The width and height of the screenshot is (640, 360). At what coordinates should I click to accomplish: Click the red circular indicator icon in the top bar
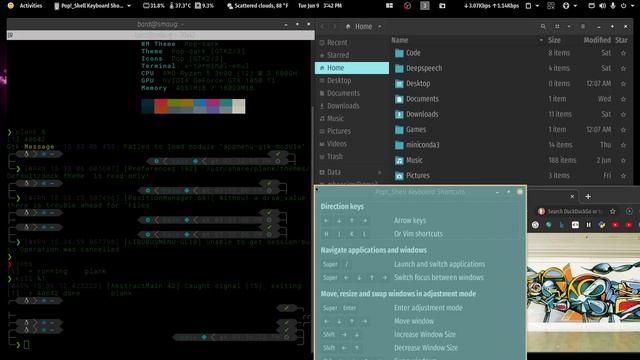(x=407, y=6)
